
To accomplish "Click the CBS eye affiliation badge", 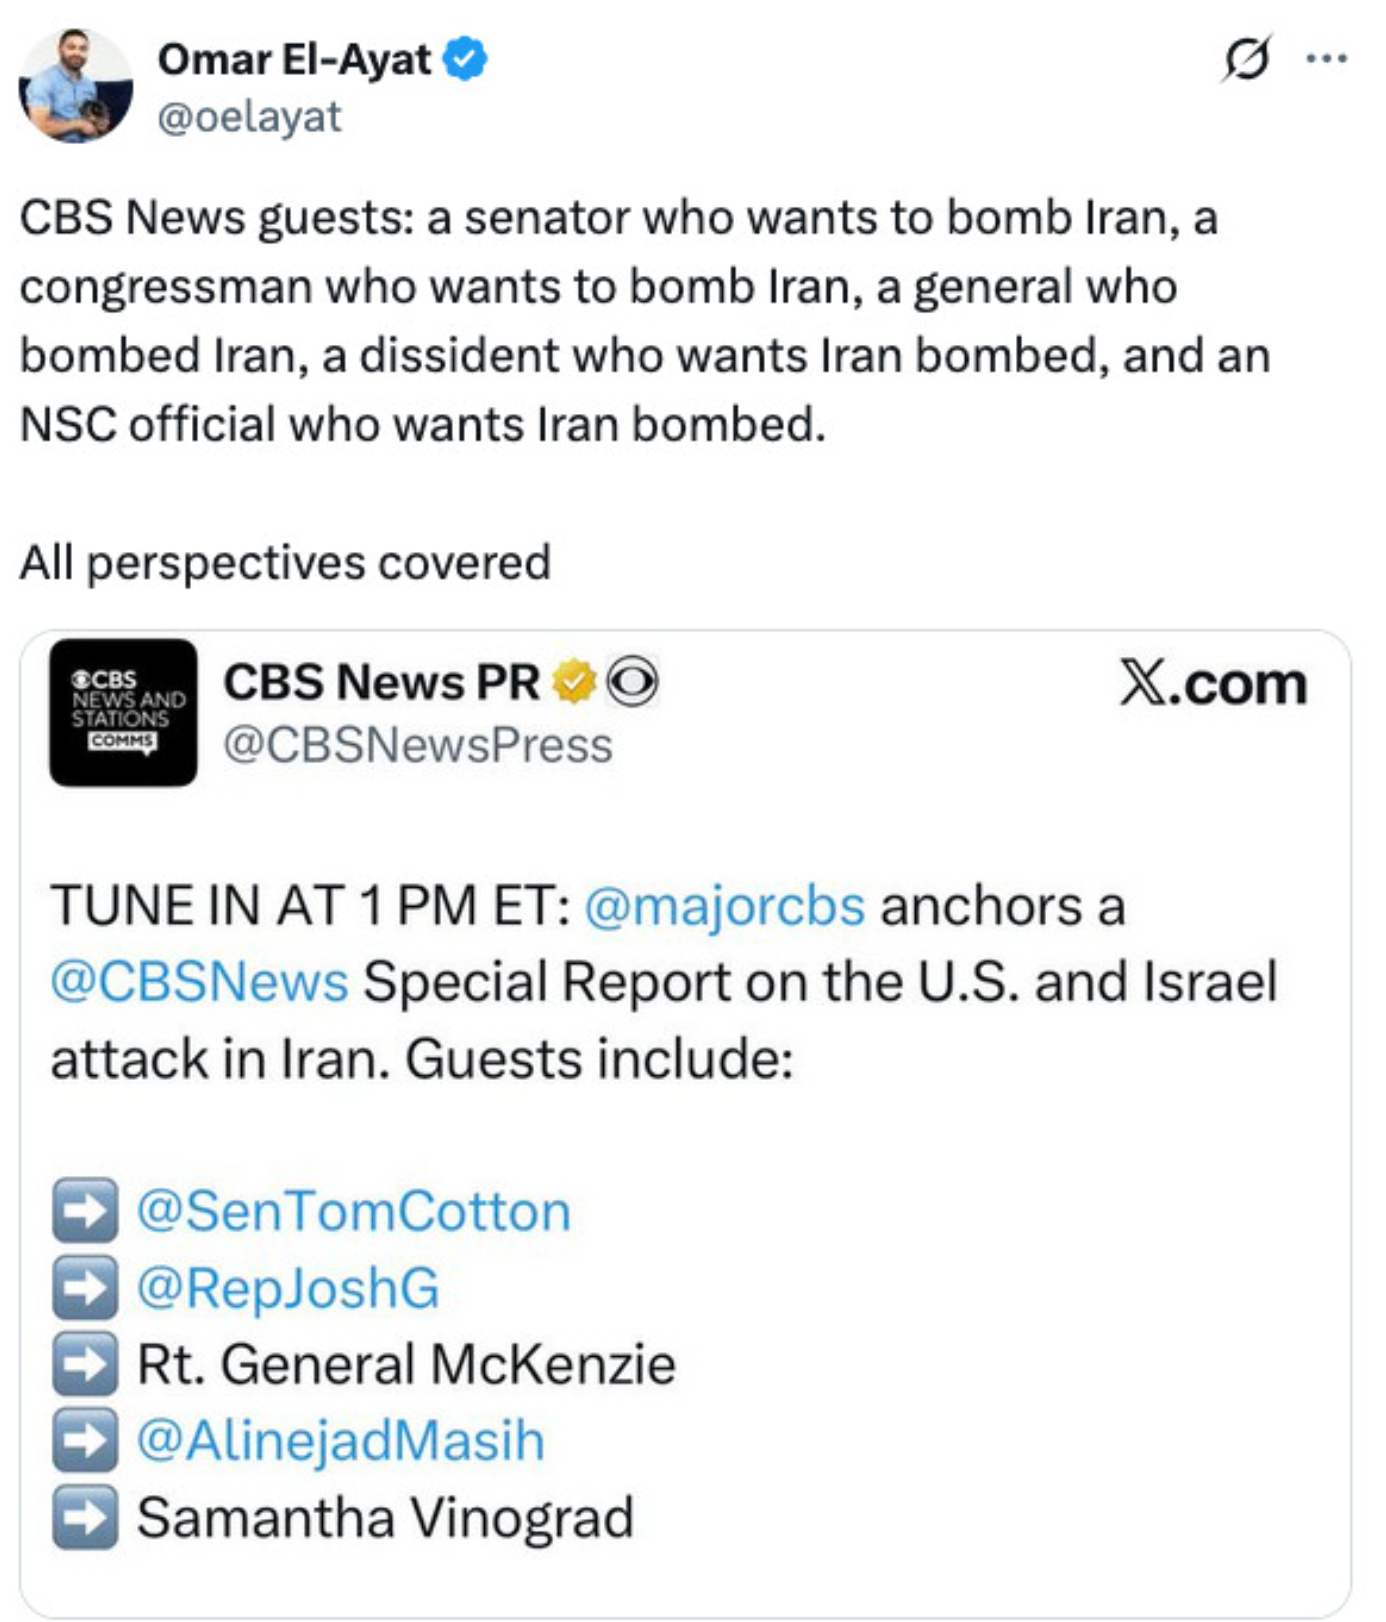I will 633,682.
